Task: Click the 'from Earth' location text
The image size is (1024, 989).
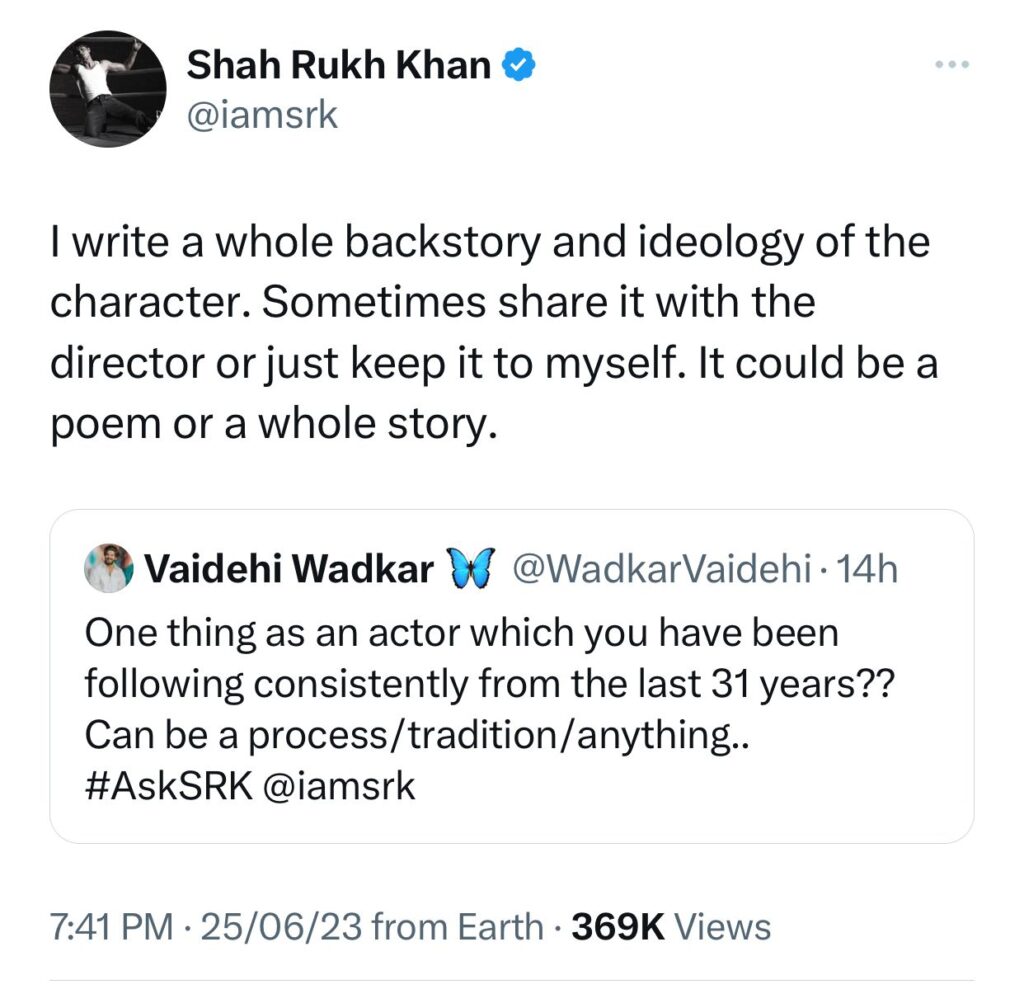Action: point(458,927)
